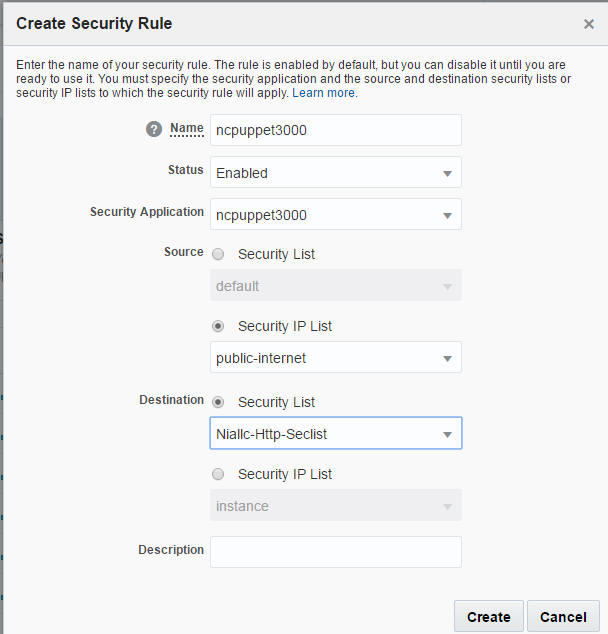This screenshot has width=608, height=634.
Task: Click the disabled default Security List dropdown
Action: pyautogui.click(x=336, y=285)
